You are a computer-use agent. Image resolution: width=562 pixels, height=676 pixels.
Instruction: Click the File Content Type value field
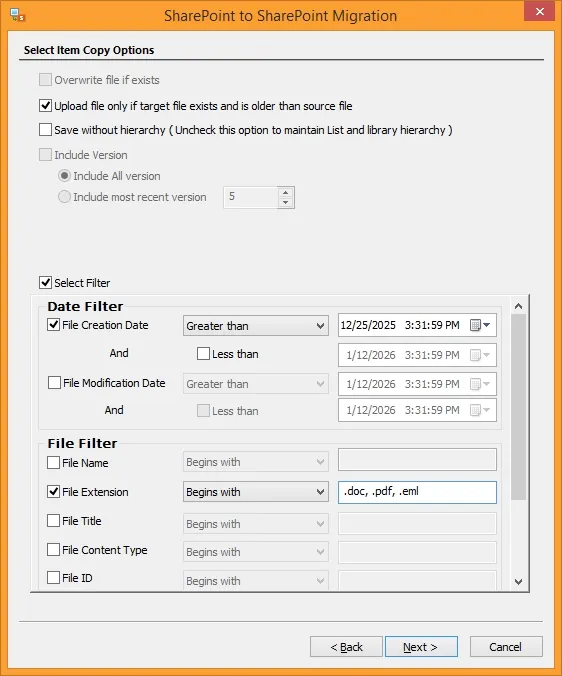click(x=417, y=552)
